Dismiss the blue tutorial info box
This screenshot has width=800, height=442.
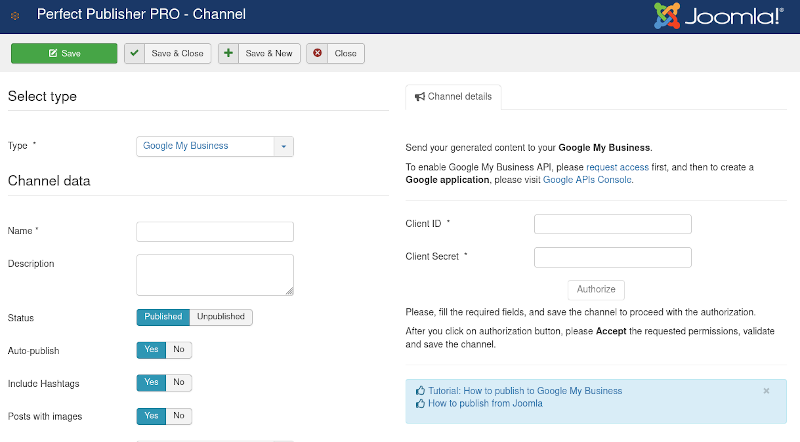coord(766,391)
